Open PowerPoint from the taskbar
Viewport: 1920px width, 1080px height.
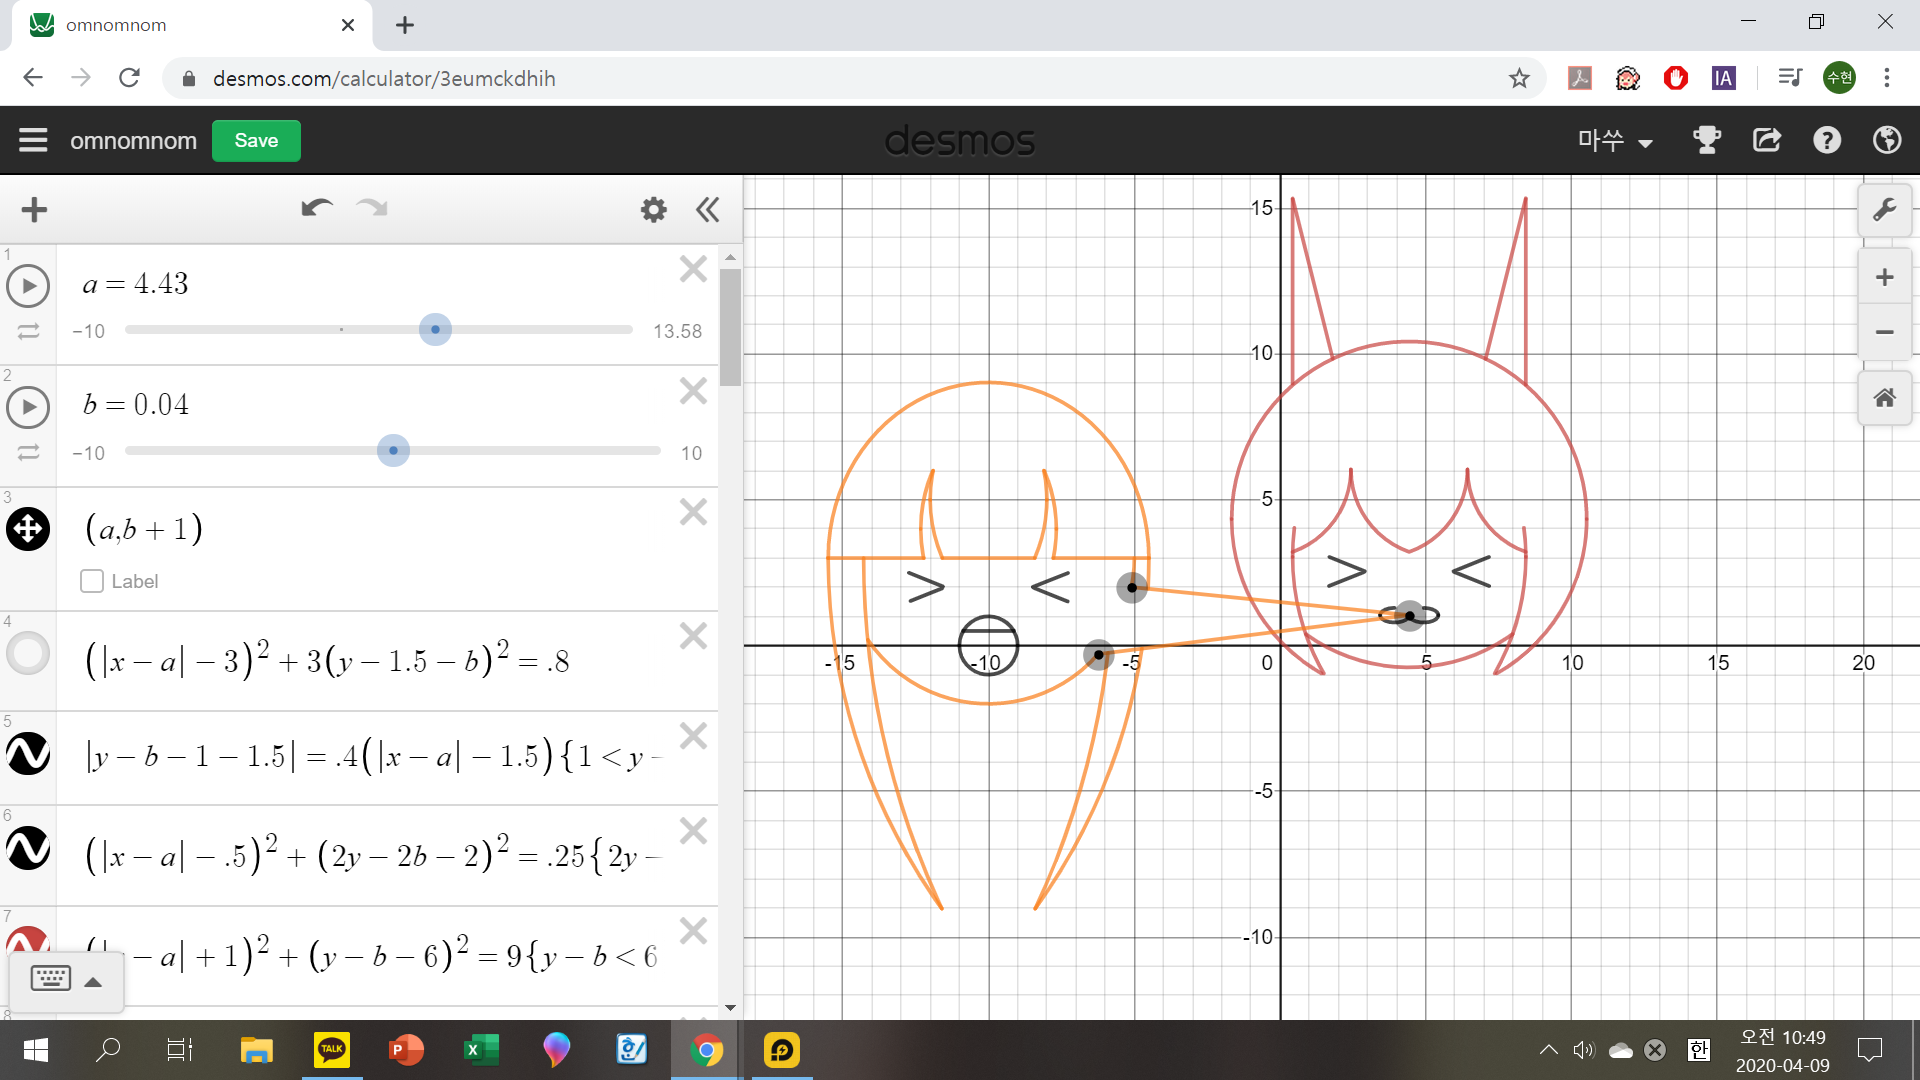click(x=406, y=1050)
